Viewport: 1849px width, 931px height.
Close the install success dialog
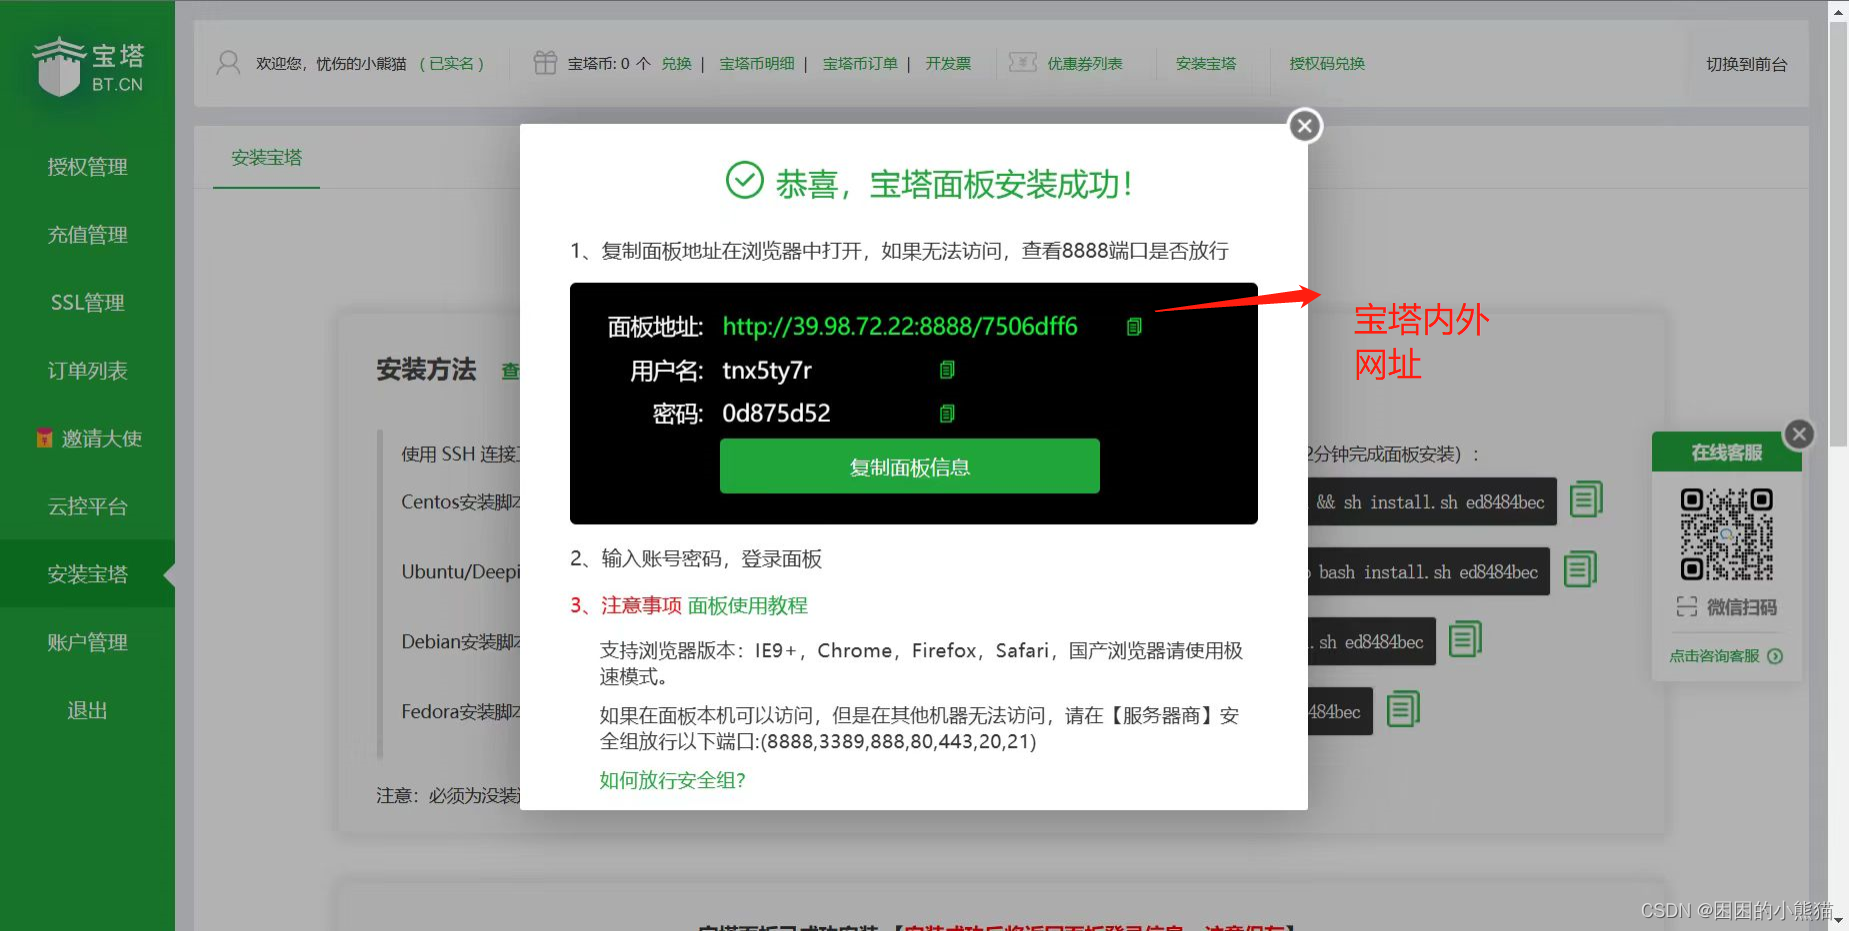point(1304,126)
